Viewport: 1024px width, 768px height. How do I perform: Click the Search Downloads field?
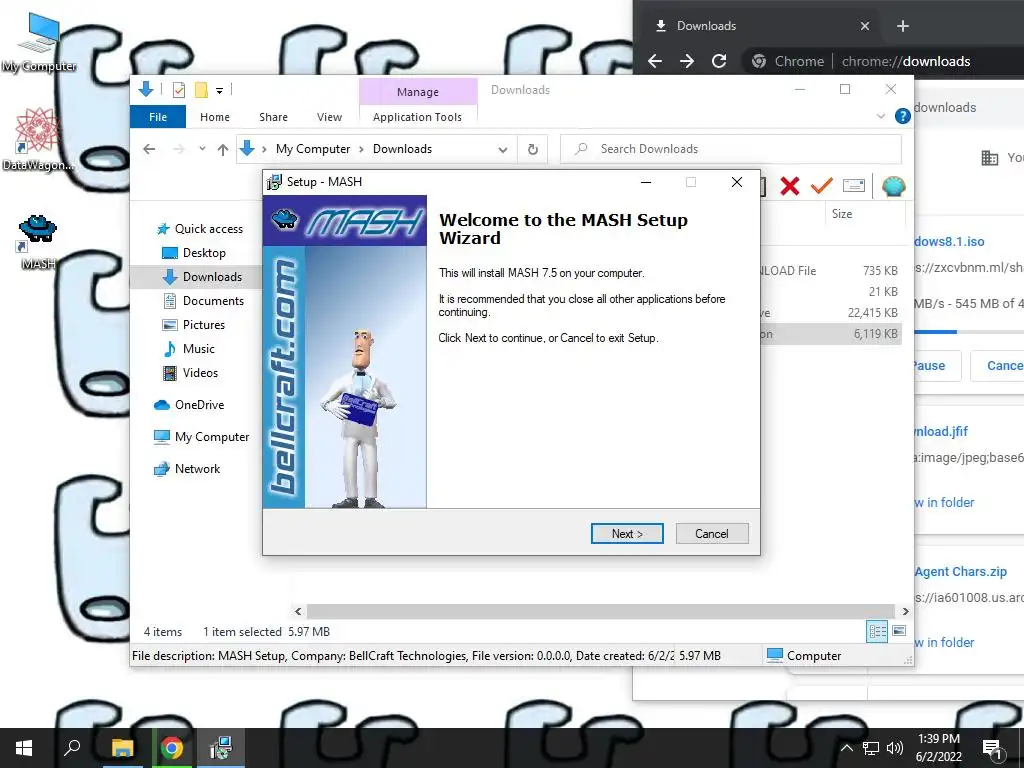click(x=731, y=149)
